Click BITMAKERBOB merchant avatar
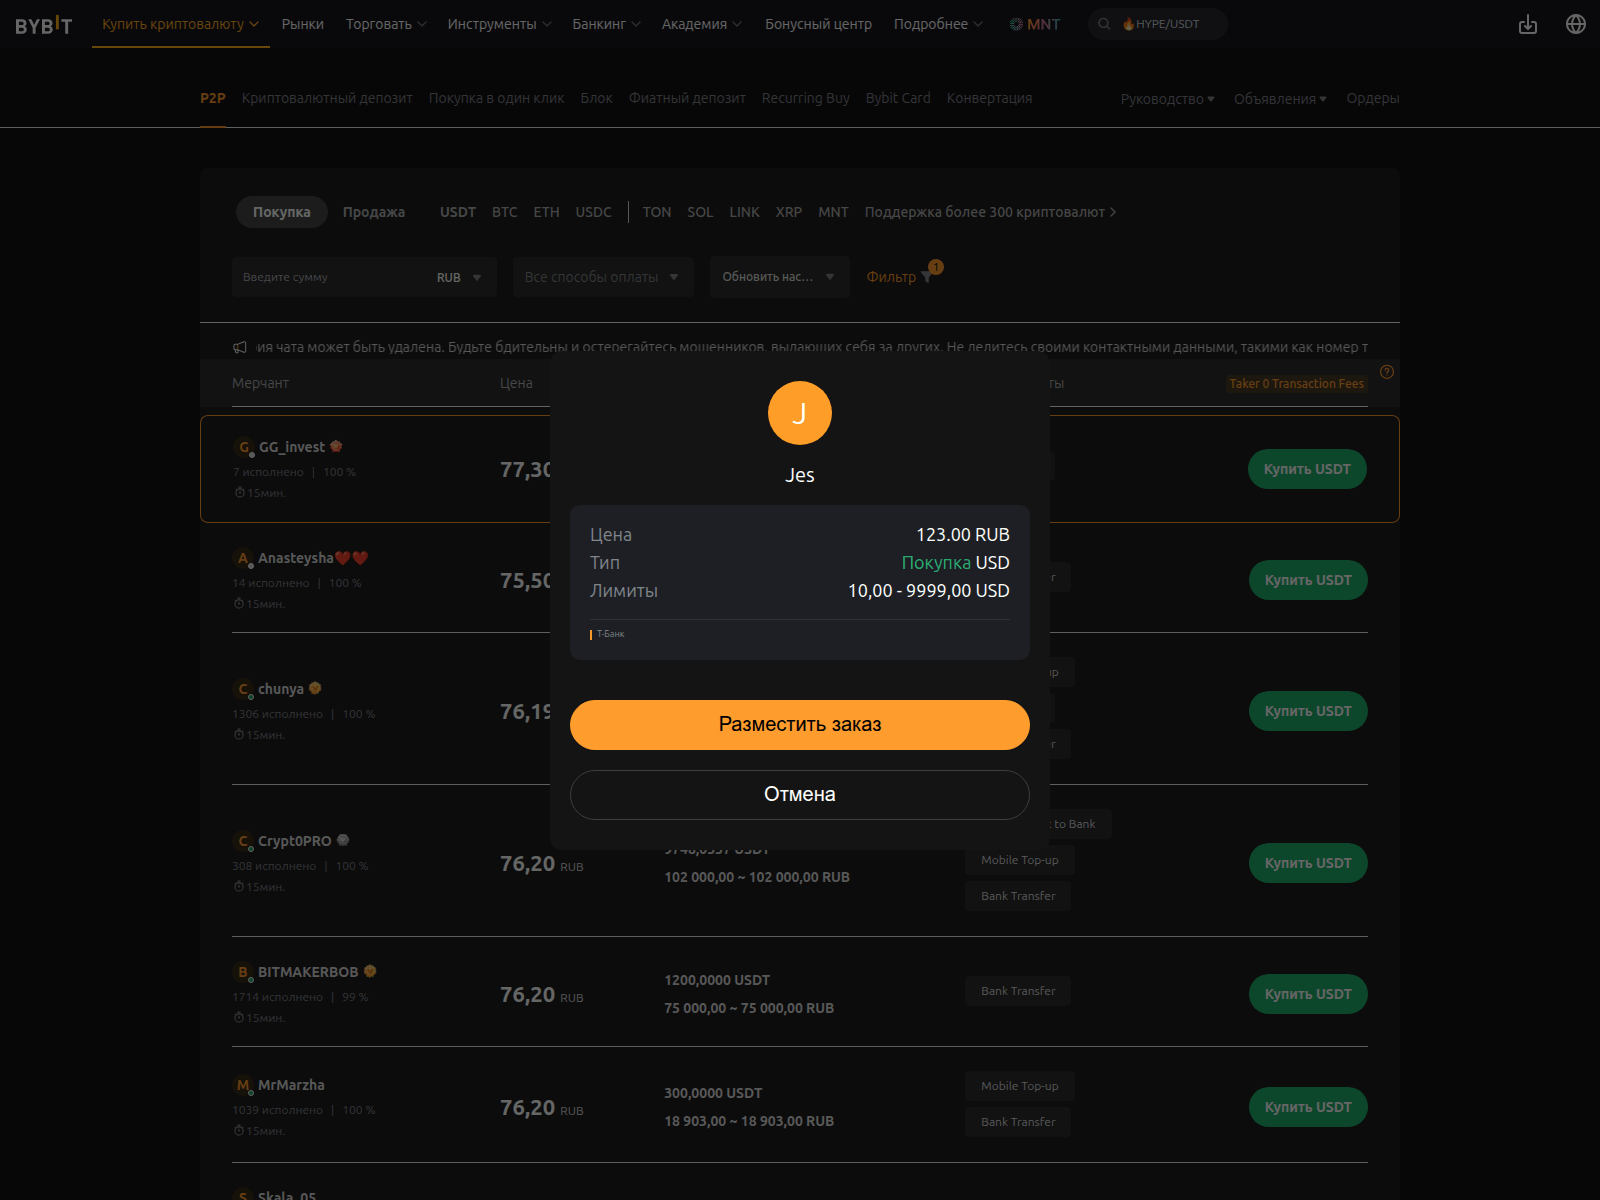Screen dimensions: 1600x1200 (243, 972)
